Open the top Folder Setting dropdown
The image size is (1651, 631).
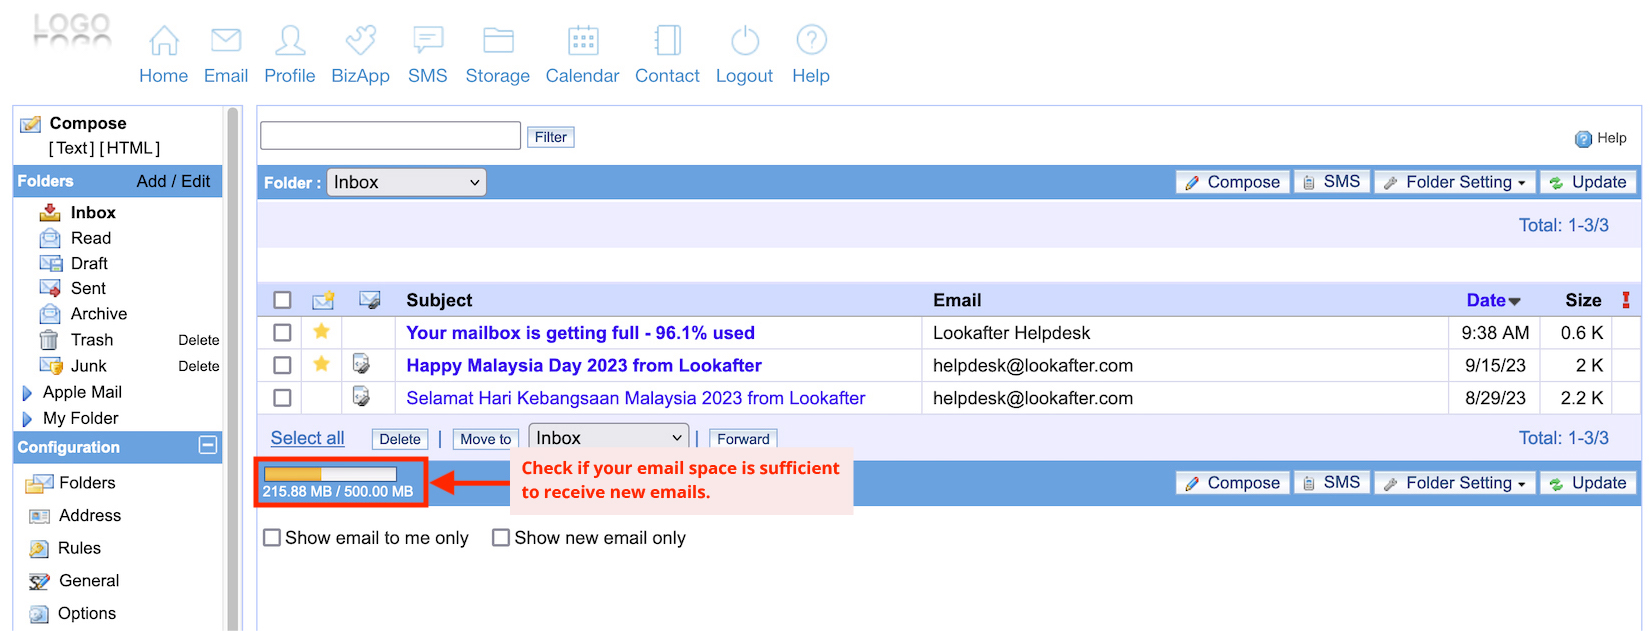click(1455, 182)
